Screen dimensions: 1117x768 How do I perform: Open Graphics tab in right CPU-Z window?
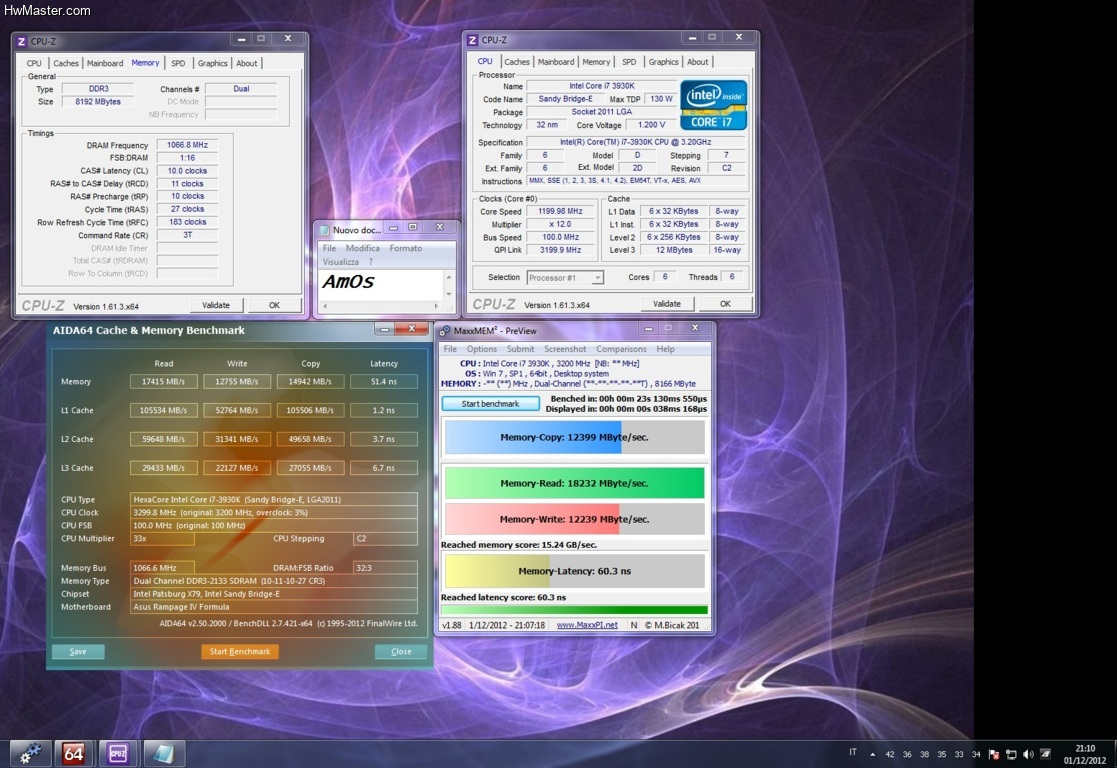click(663, 62)
